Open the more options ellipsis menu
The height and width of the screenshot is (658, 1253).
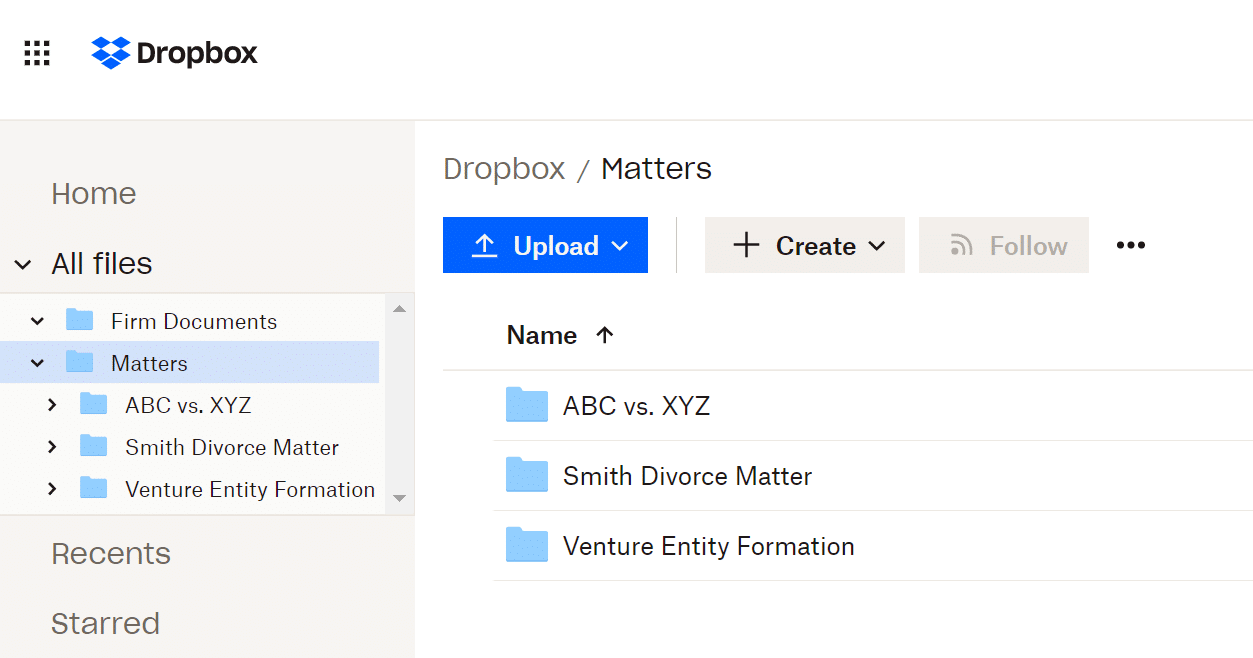(x=1131, y=245)
